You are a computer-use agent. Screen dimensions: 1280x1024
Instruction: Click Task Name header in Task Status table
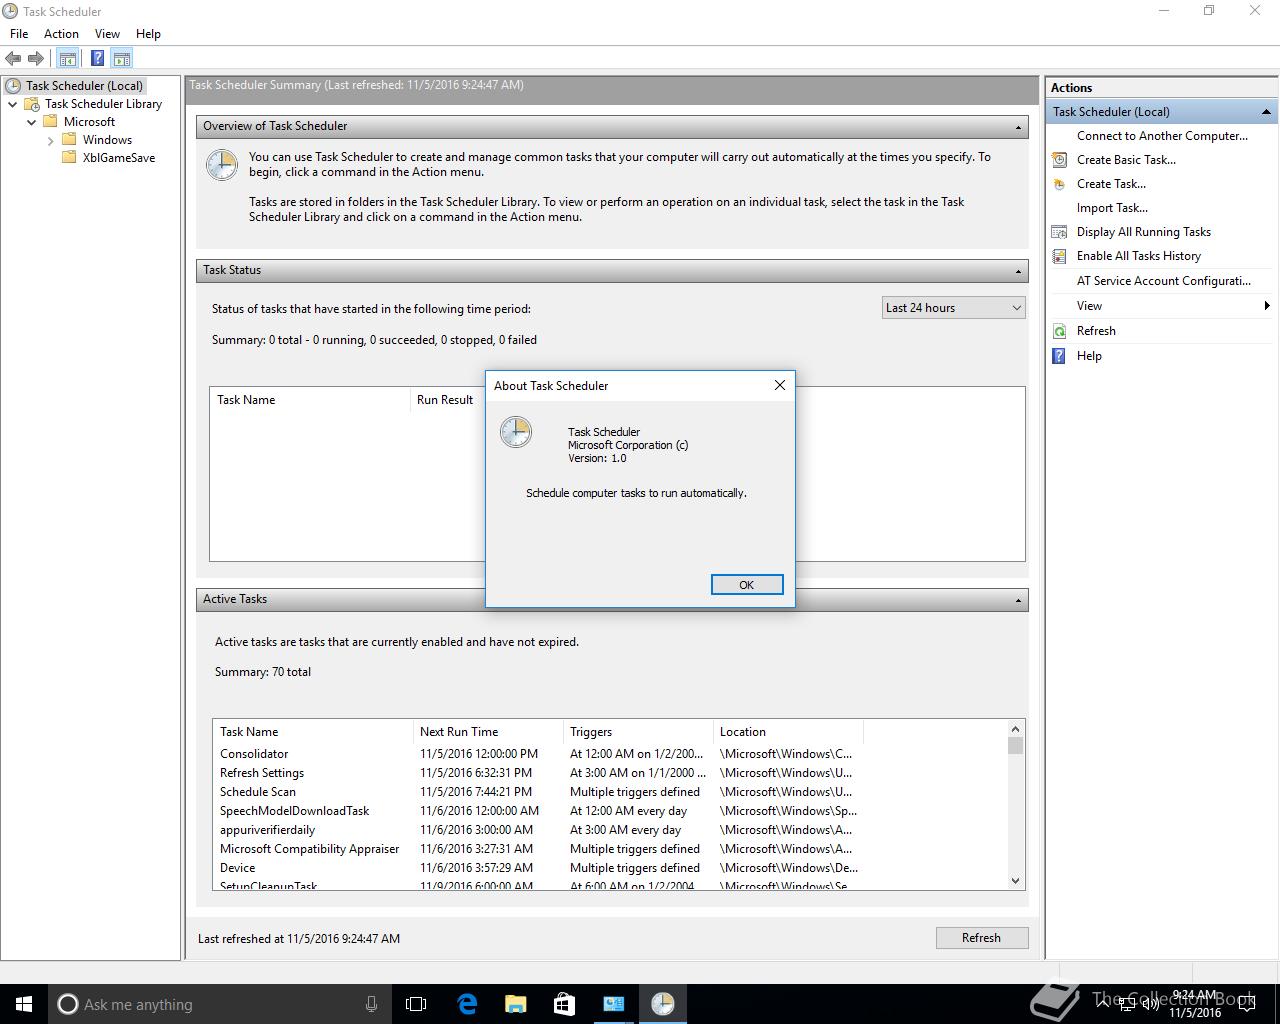coord(310,400)
